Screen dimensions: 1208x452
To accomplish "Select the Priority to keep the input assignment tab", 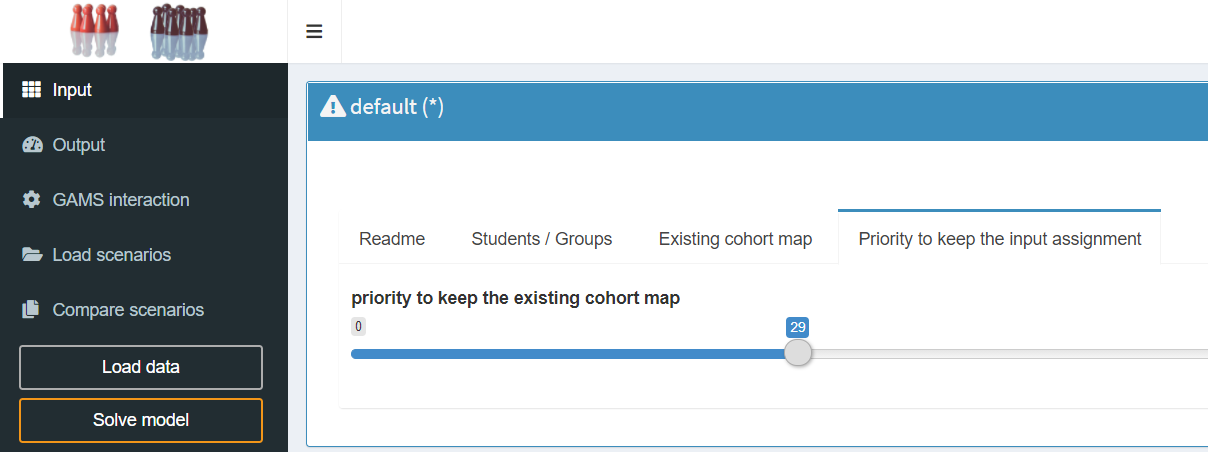I will pyautogui.click(x=1000, y=239).
